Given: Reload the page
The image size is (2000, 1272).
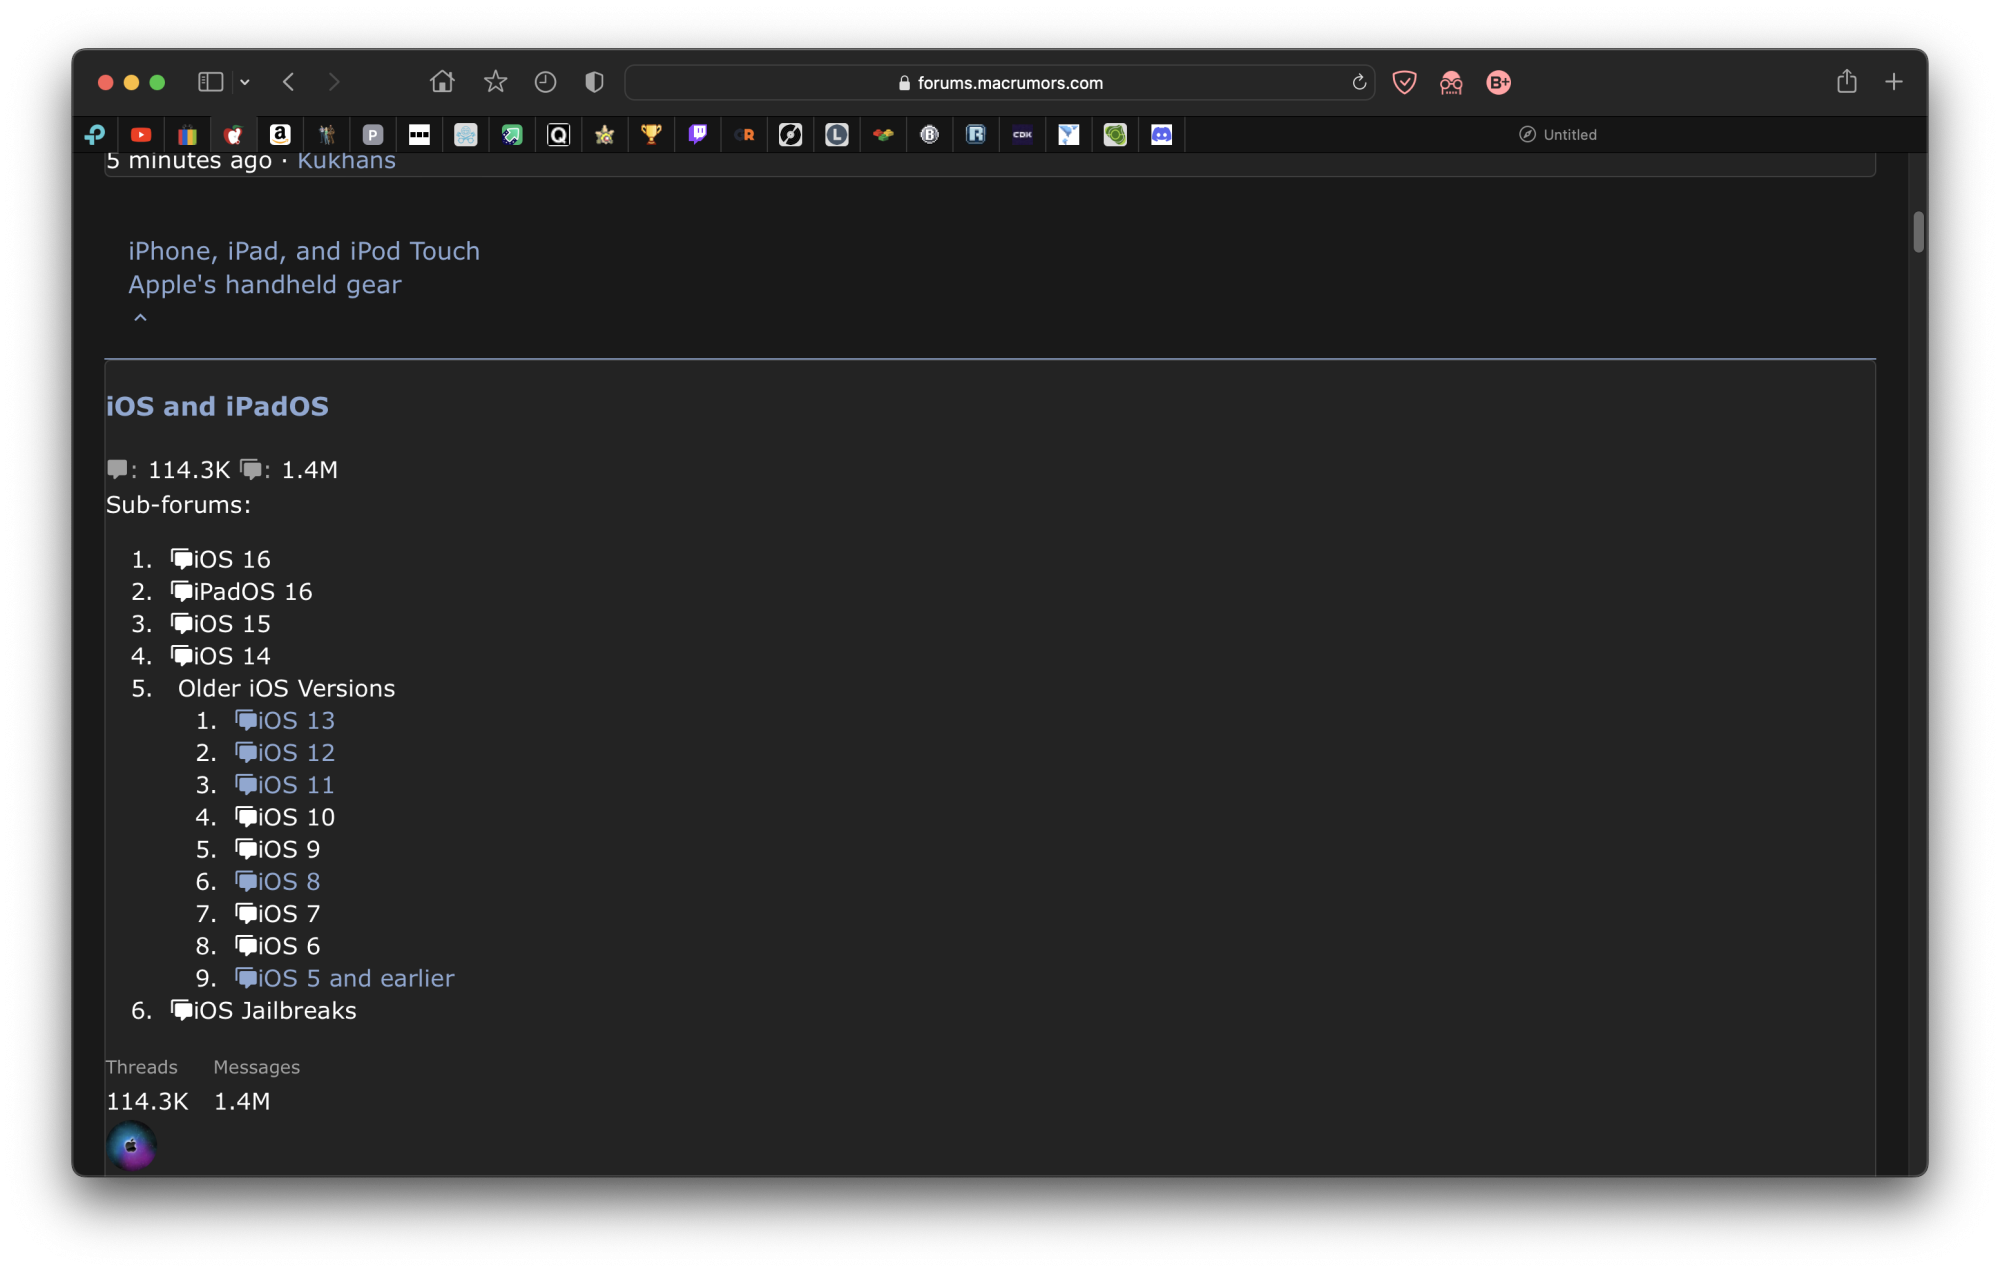Looking at the screenshot, I should click(1359, 83).
